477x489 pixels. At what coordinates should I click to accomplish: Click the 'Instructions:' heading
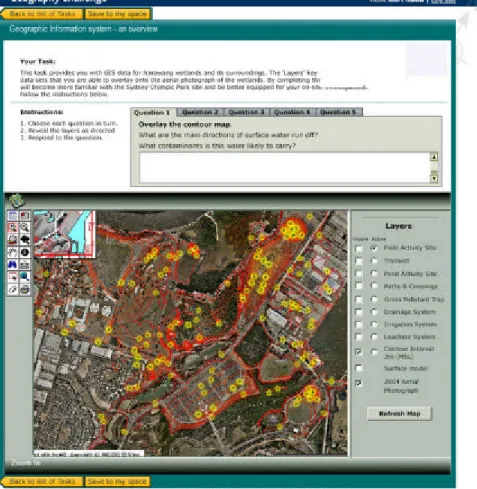click(42, 112)
